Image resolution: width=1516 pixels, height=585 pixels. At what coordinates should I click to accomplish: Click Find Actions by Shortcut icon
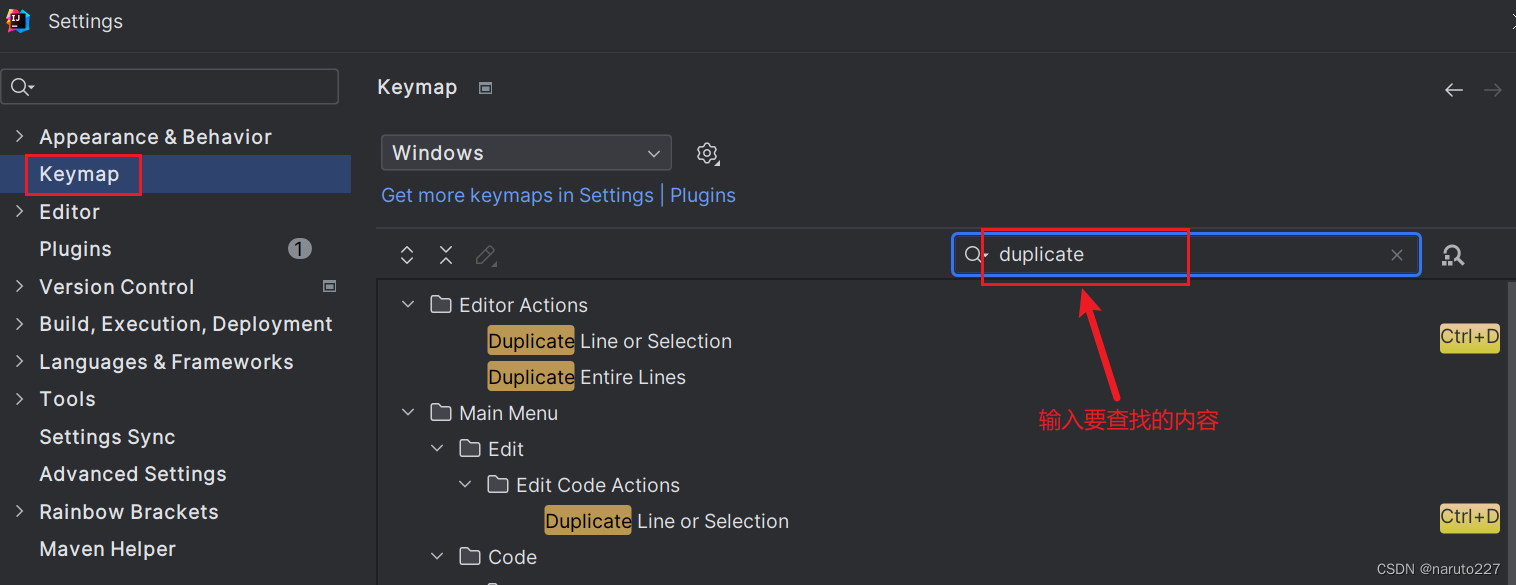1453,255
